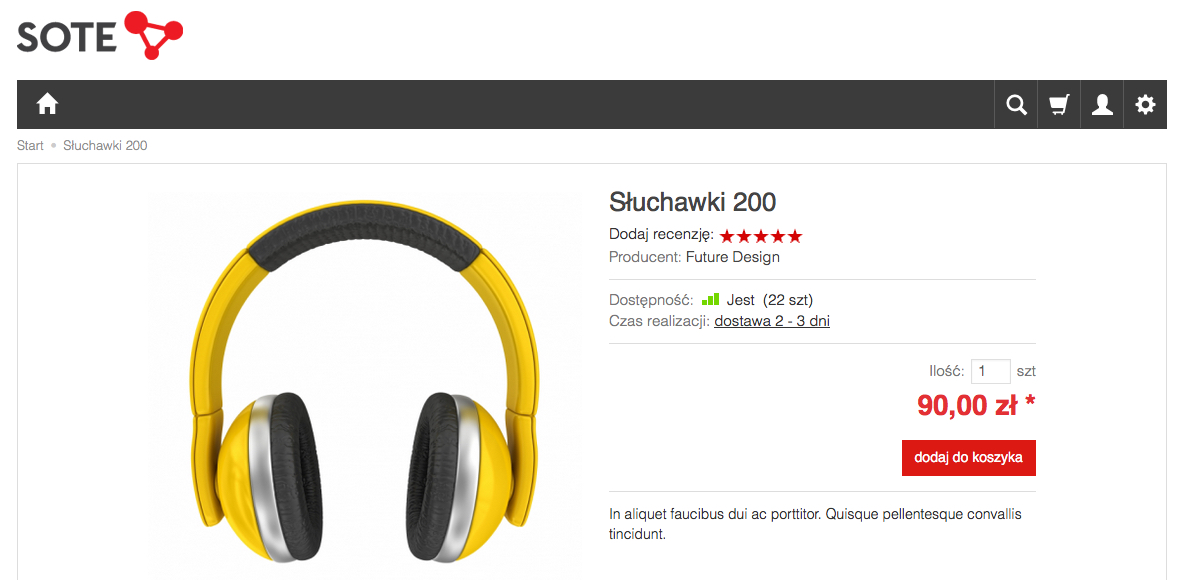Viewport: 1180px width, 580px height.
Task: Open the shopping cart icon
Action: click(x=1060, y=105)
